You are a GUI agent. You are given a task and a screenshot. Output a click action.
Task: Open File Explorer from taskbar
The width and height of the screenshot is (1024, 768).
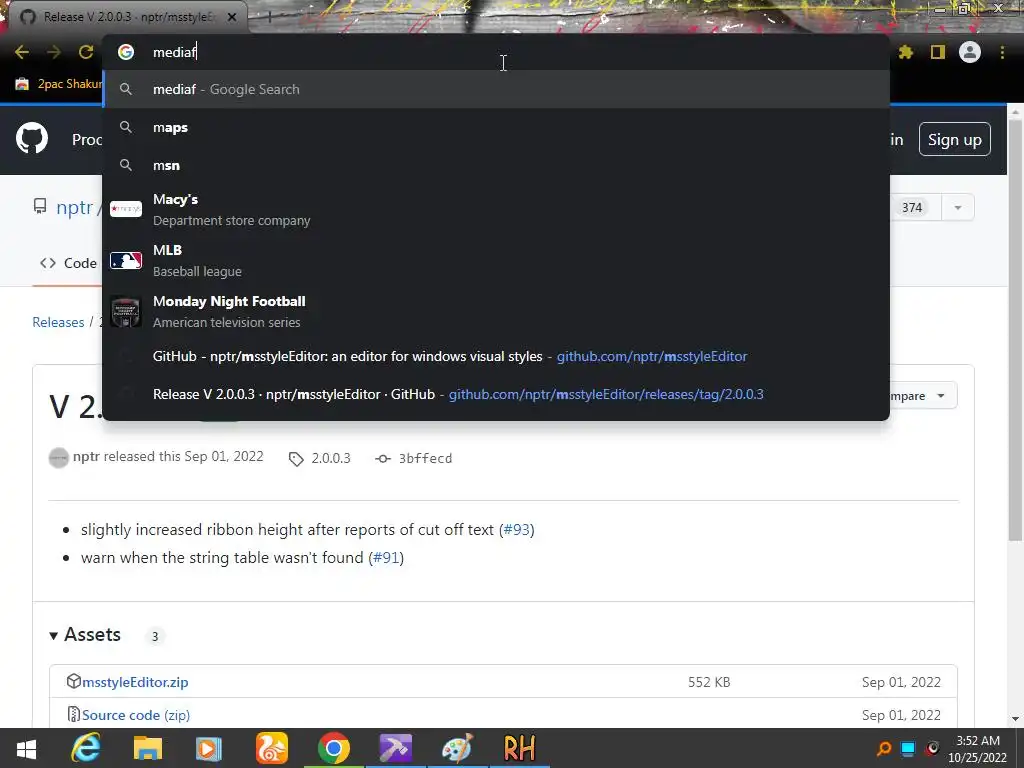(x=148, y=748)
